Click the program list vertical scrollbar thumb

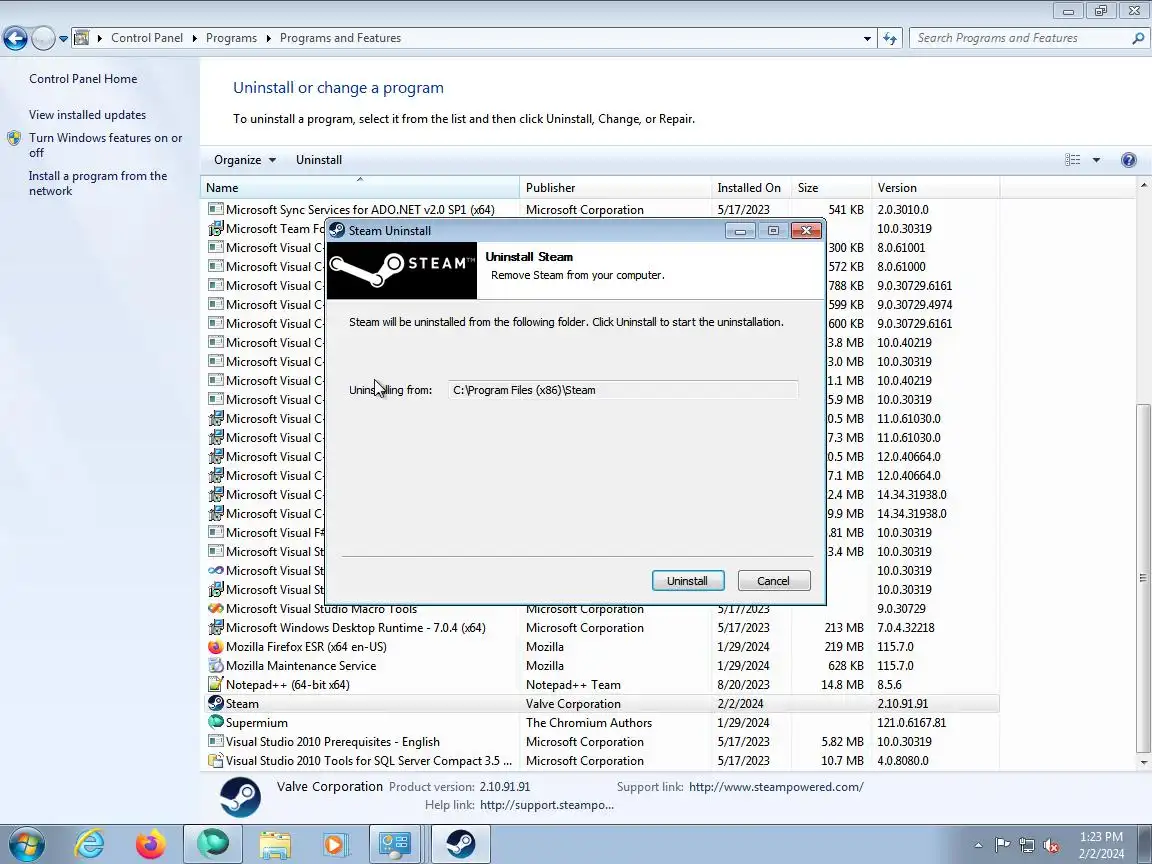pyautogui.click(x=1142, y=578)
